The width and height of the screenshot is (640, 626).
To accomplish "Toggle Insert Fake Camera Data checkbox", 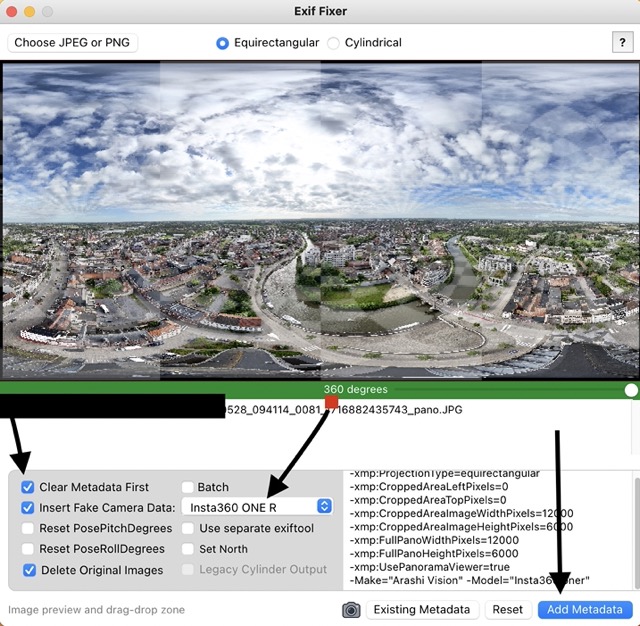I will coord(28,508).
